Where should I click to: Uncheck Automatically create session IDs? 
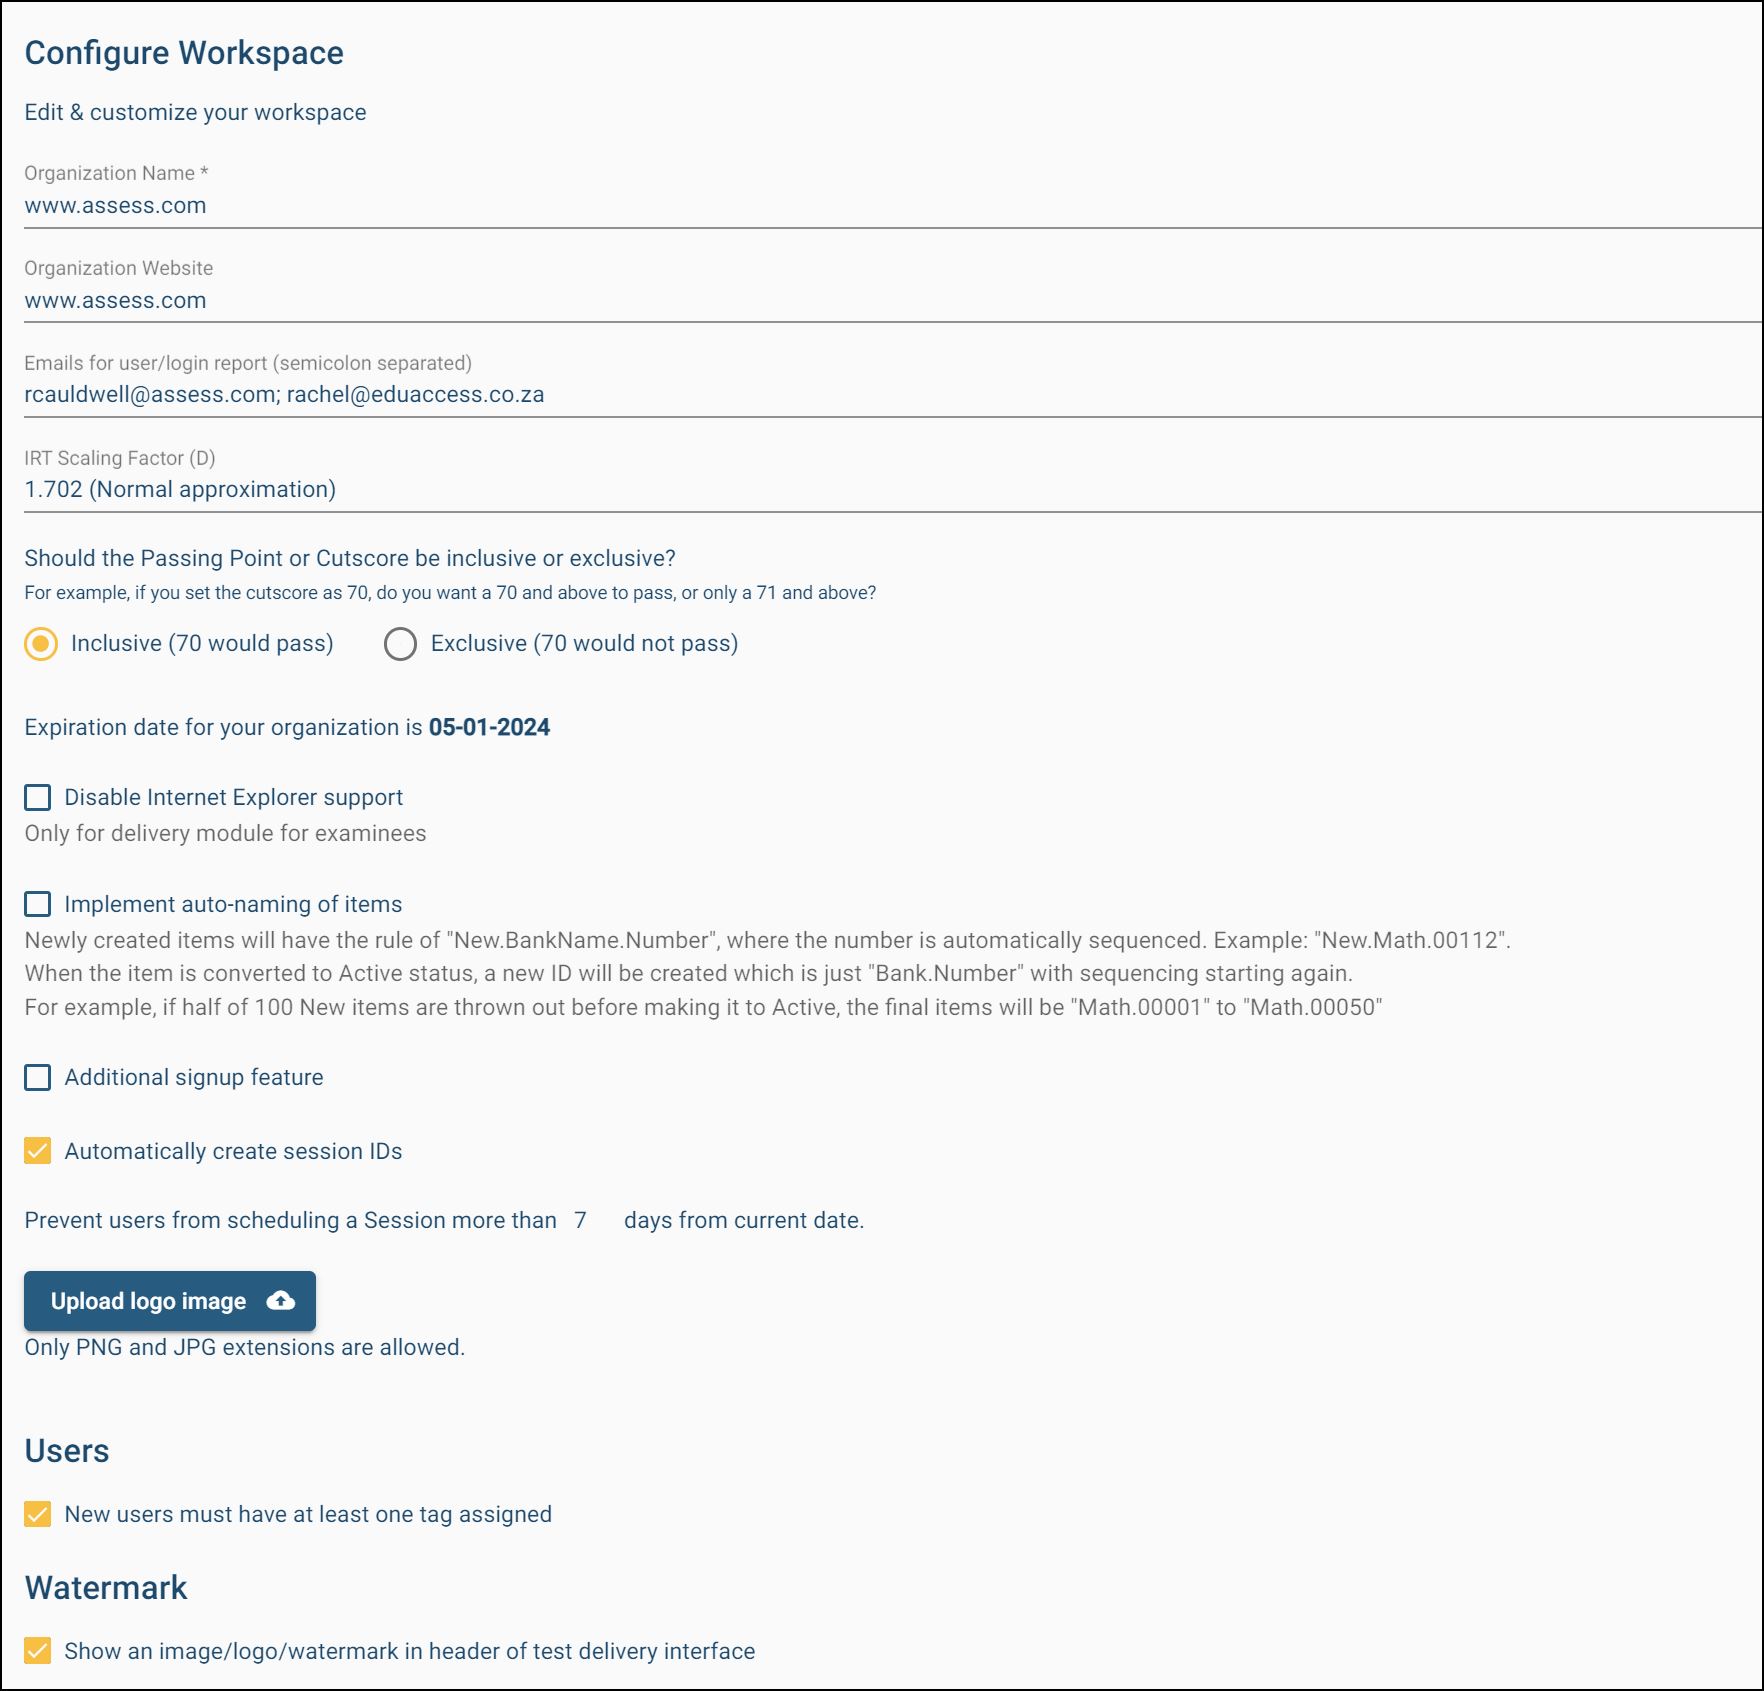click(38, 1151)
